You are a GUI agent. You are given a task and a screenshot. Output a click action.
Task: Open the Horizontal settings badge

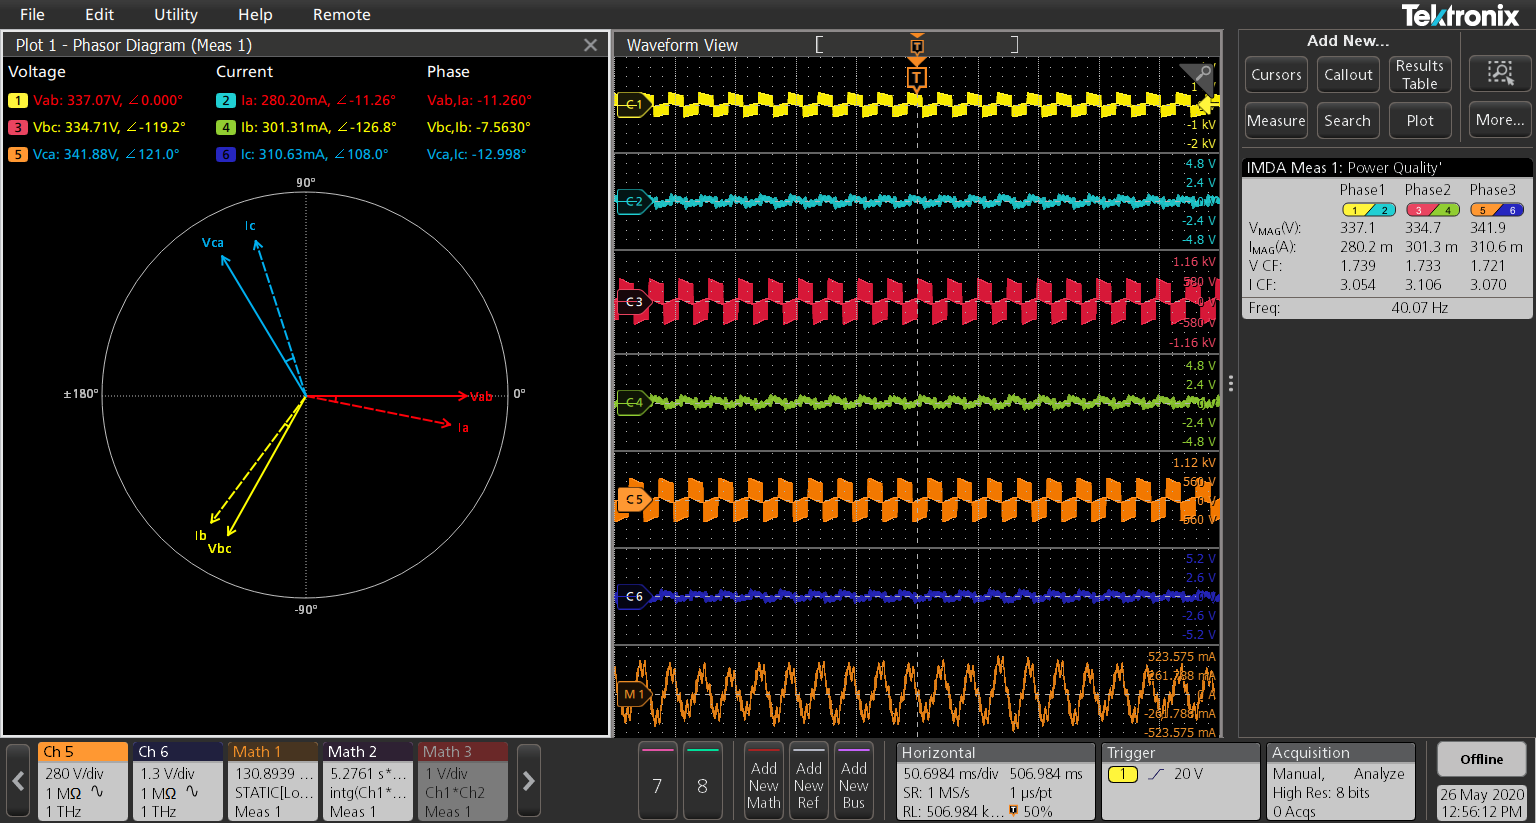(995, 782)
